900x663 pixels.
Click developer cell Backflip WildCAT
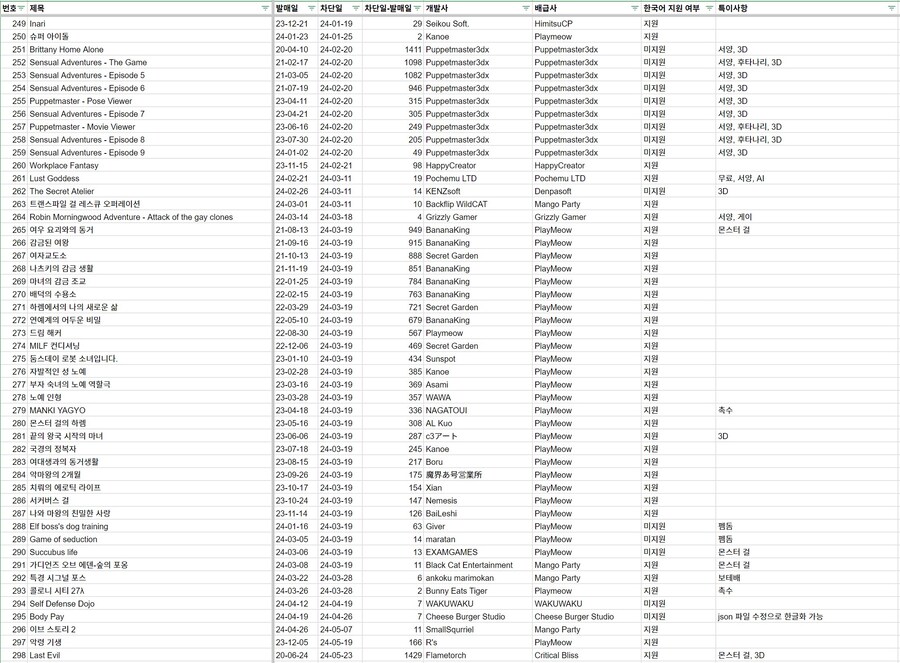click(x=478, y=204)
